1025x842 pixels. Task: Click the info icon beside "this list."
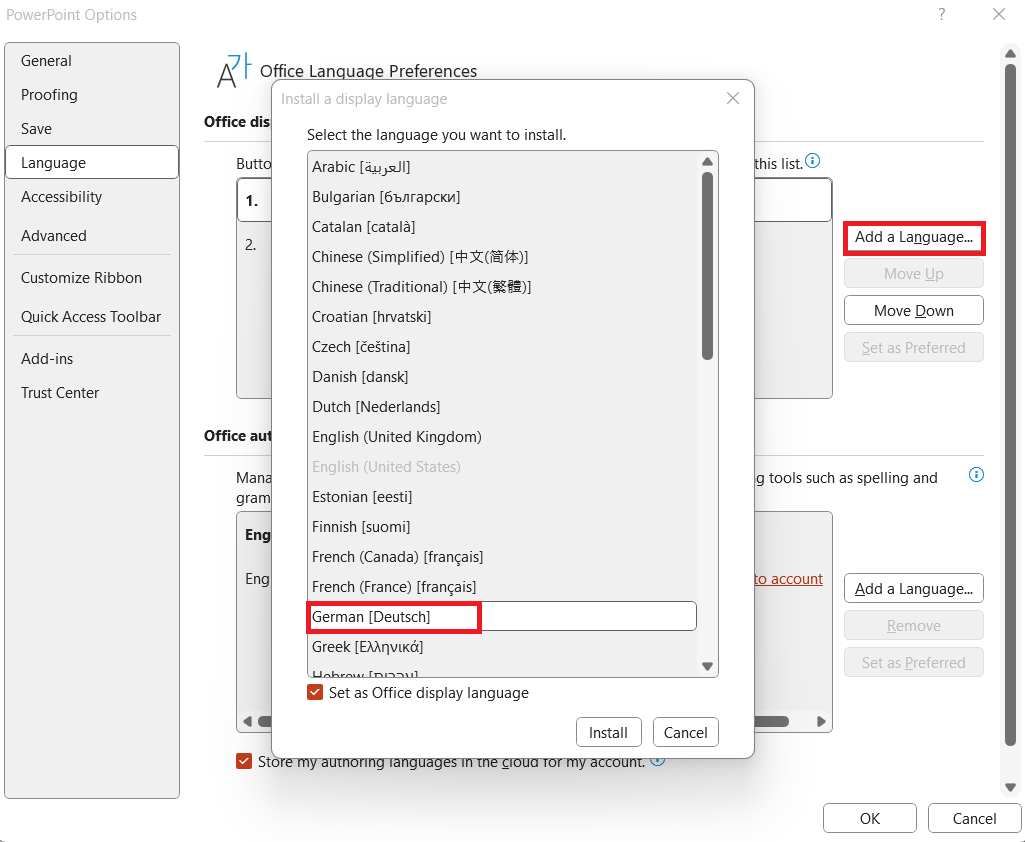click(x=813, y=161)
